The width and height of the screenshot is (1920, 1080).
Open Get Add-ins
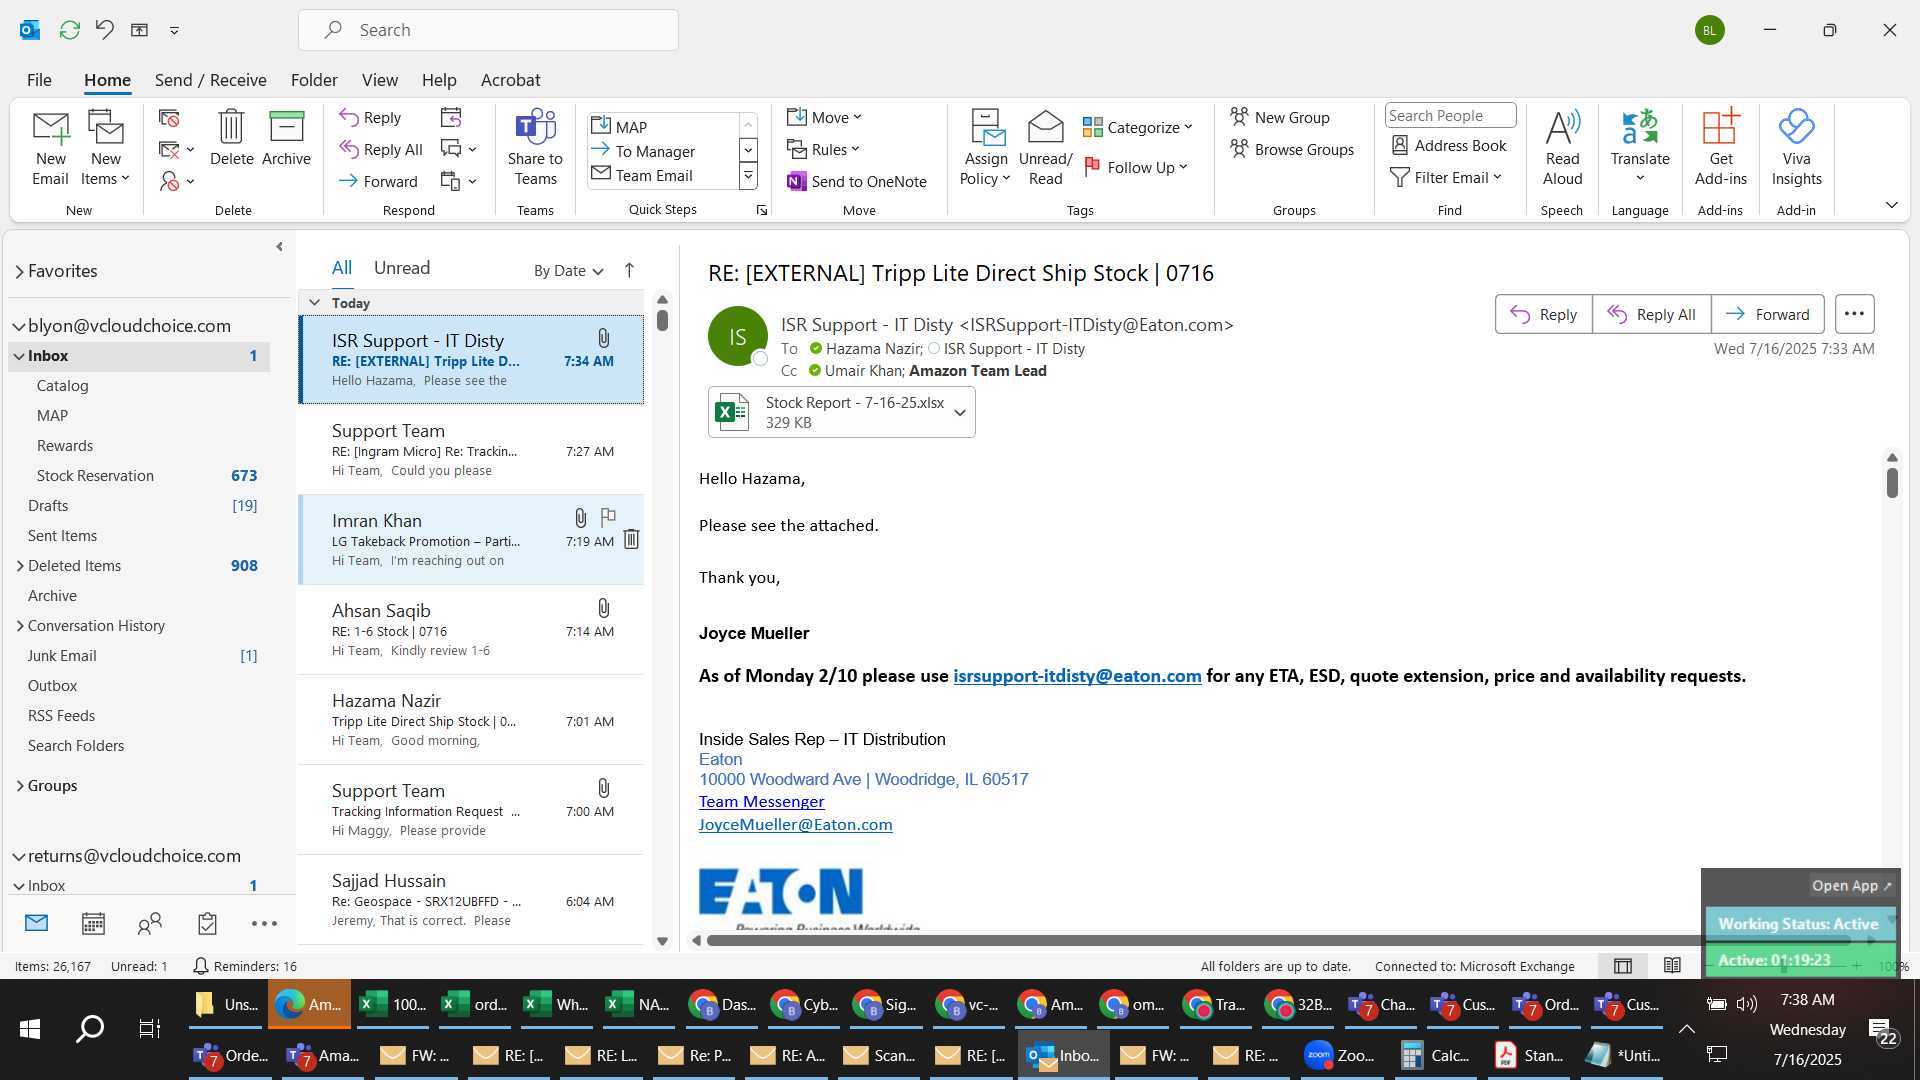[1720, 148]
